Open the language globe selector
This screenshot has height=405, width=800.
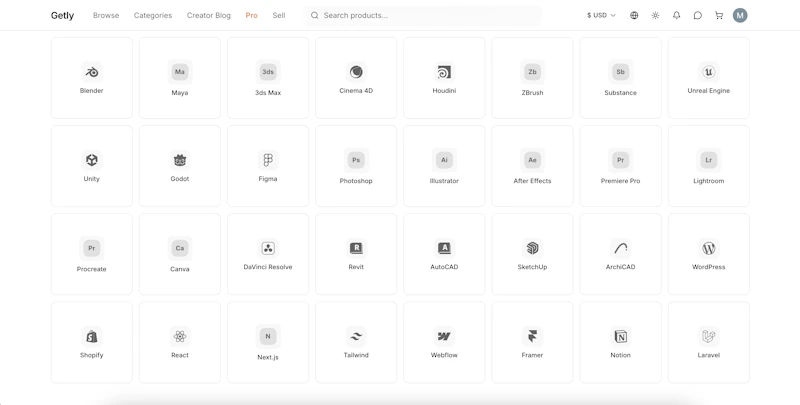pyautogui.click(x=634, y=15)
